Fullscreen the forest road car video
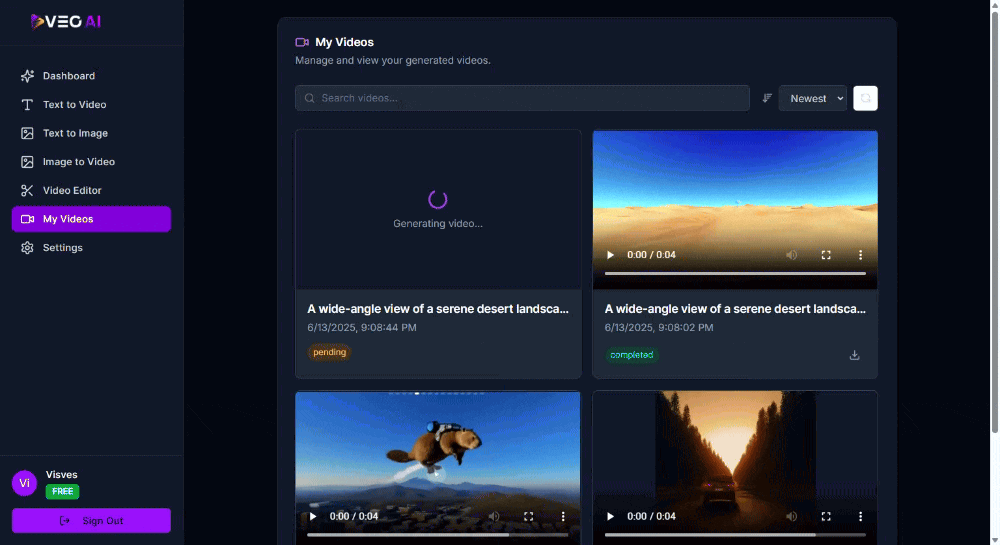This screenshot has height=545, width=1000. coord(826,516)
